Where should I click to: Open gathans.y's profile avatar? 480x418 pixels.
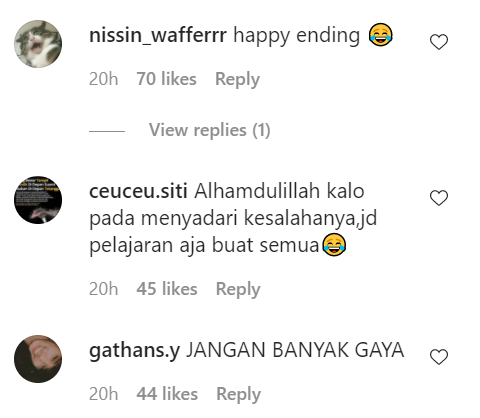pos(38,359)
